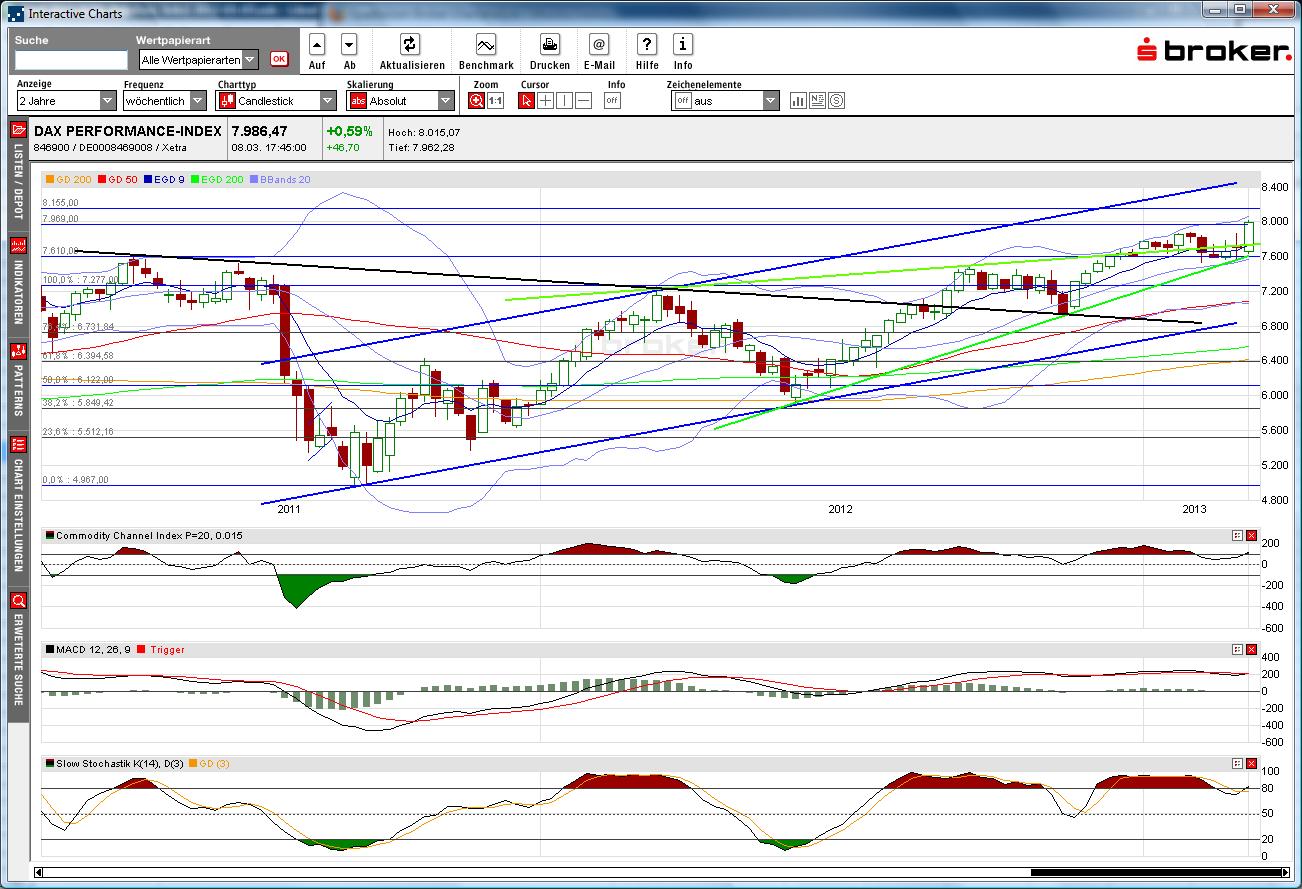Screen dimensions: 1302x889
Task: Click the 2012 time axis label
Action: (x=841, y=510)
